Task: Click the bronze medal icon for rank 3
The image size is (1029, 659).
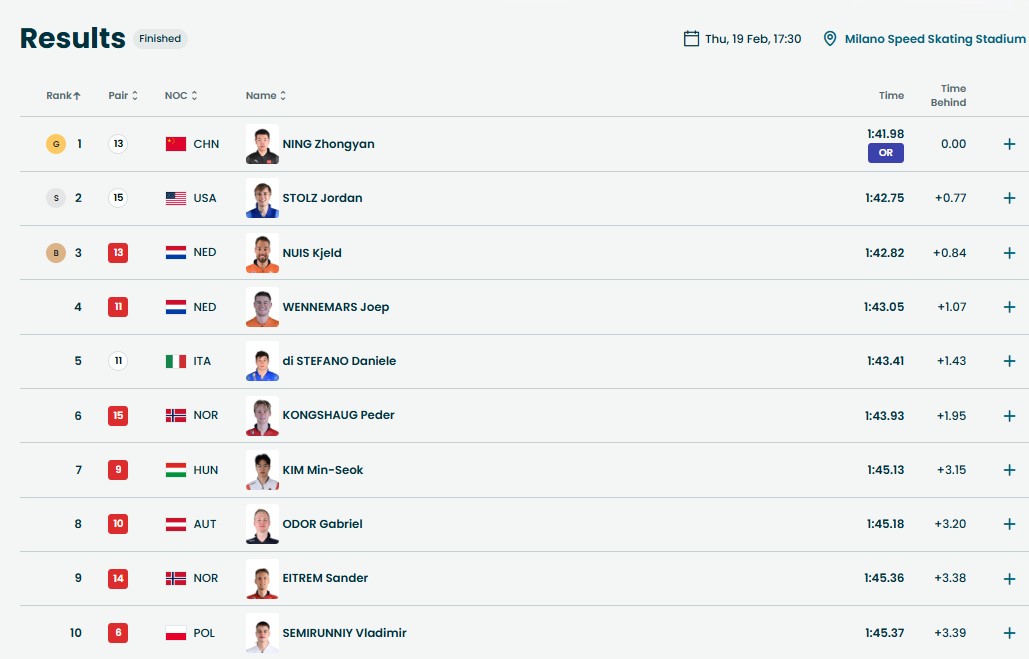Action: click(x=56, y=253)
